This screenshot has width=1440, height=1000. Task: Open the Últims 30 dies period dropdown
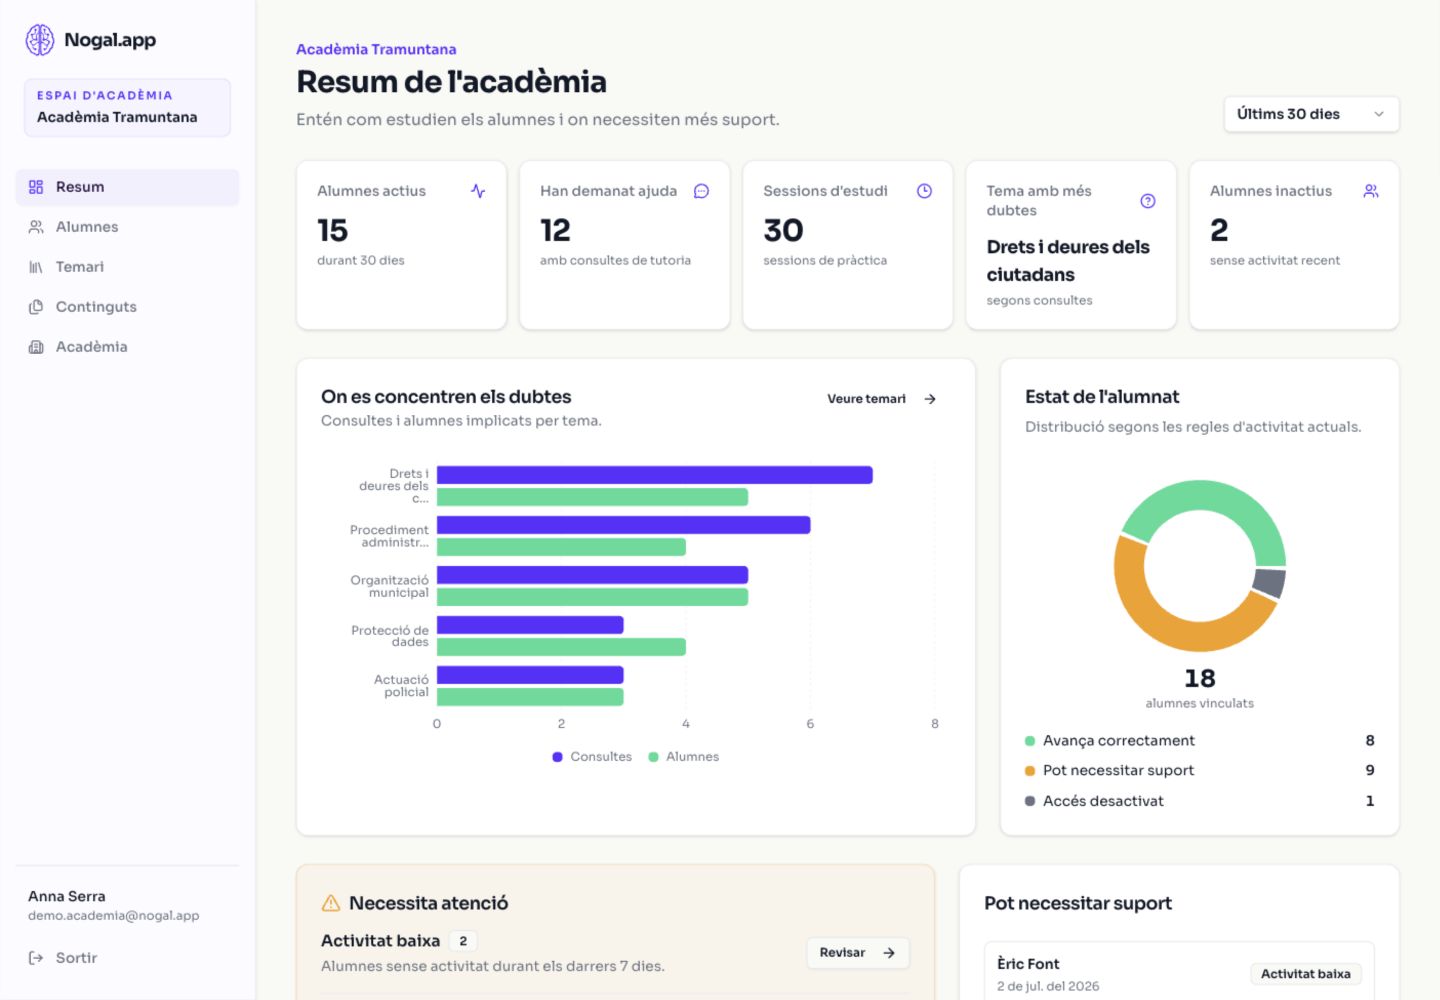coord(1311,114)
